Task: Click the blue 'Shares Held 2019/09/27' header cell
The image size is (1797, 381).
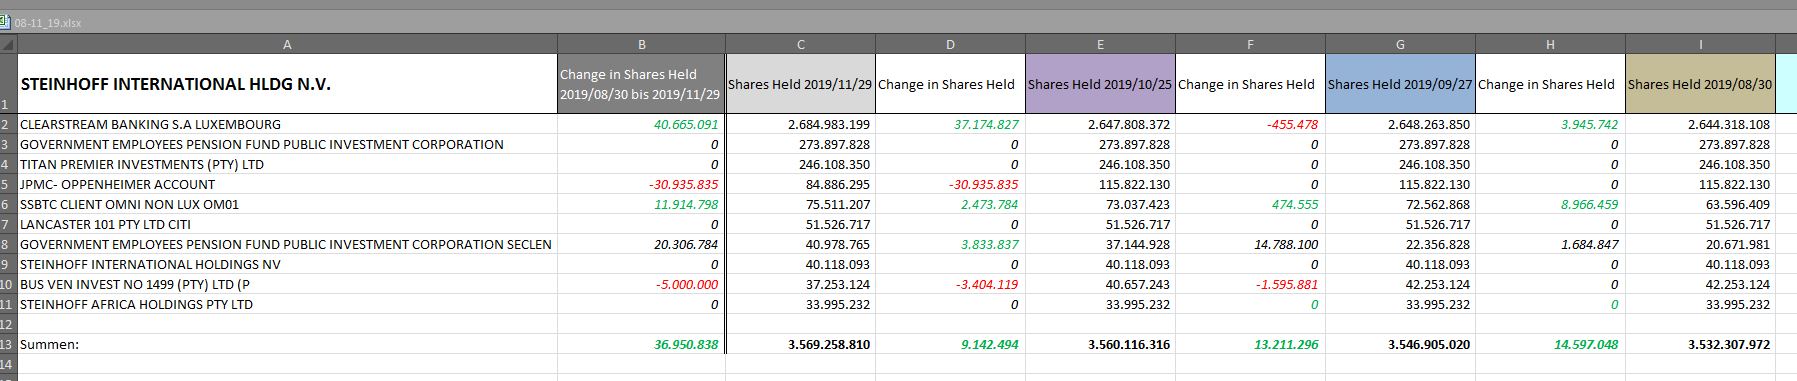Action: point(1400,84)
